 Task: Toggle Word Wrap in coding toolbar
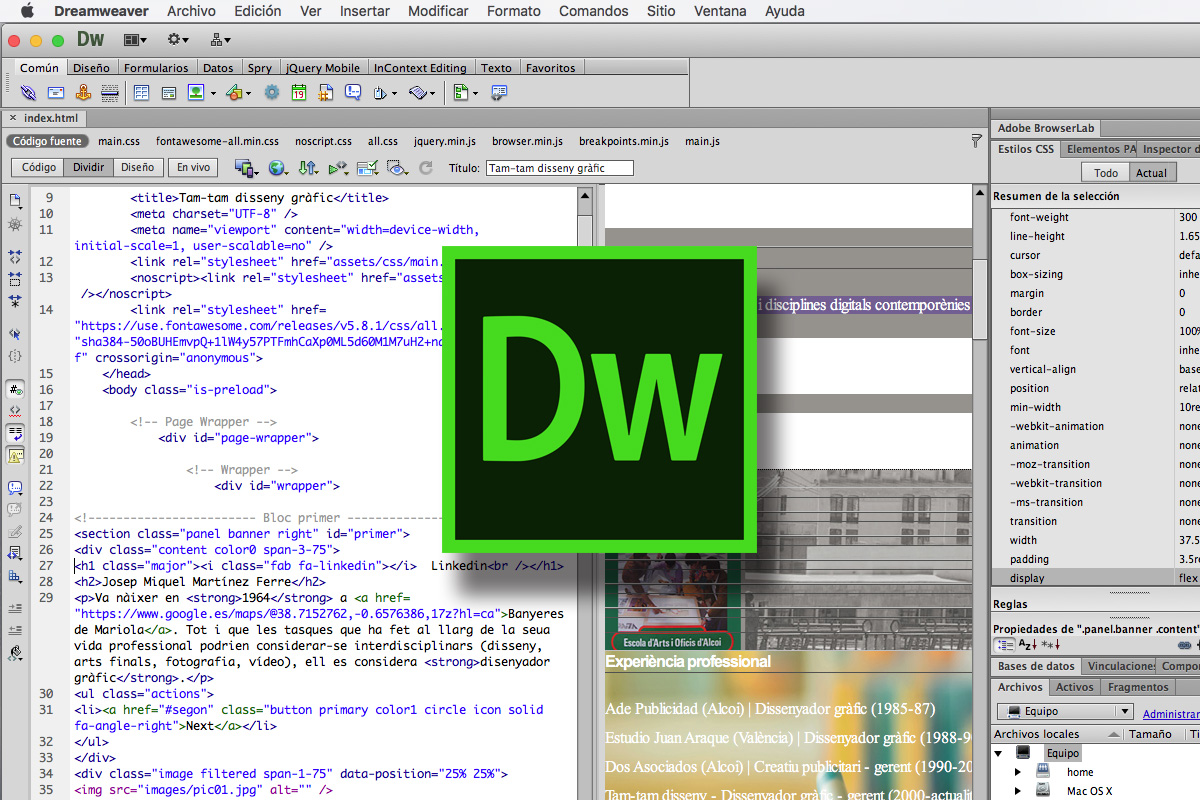coord(15,433)
